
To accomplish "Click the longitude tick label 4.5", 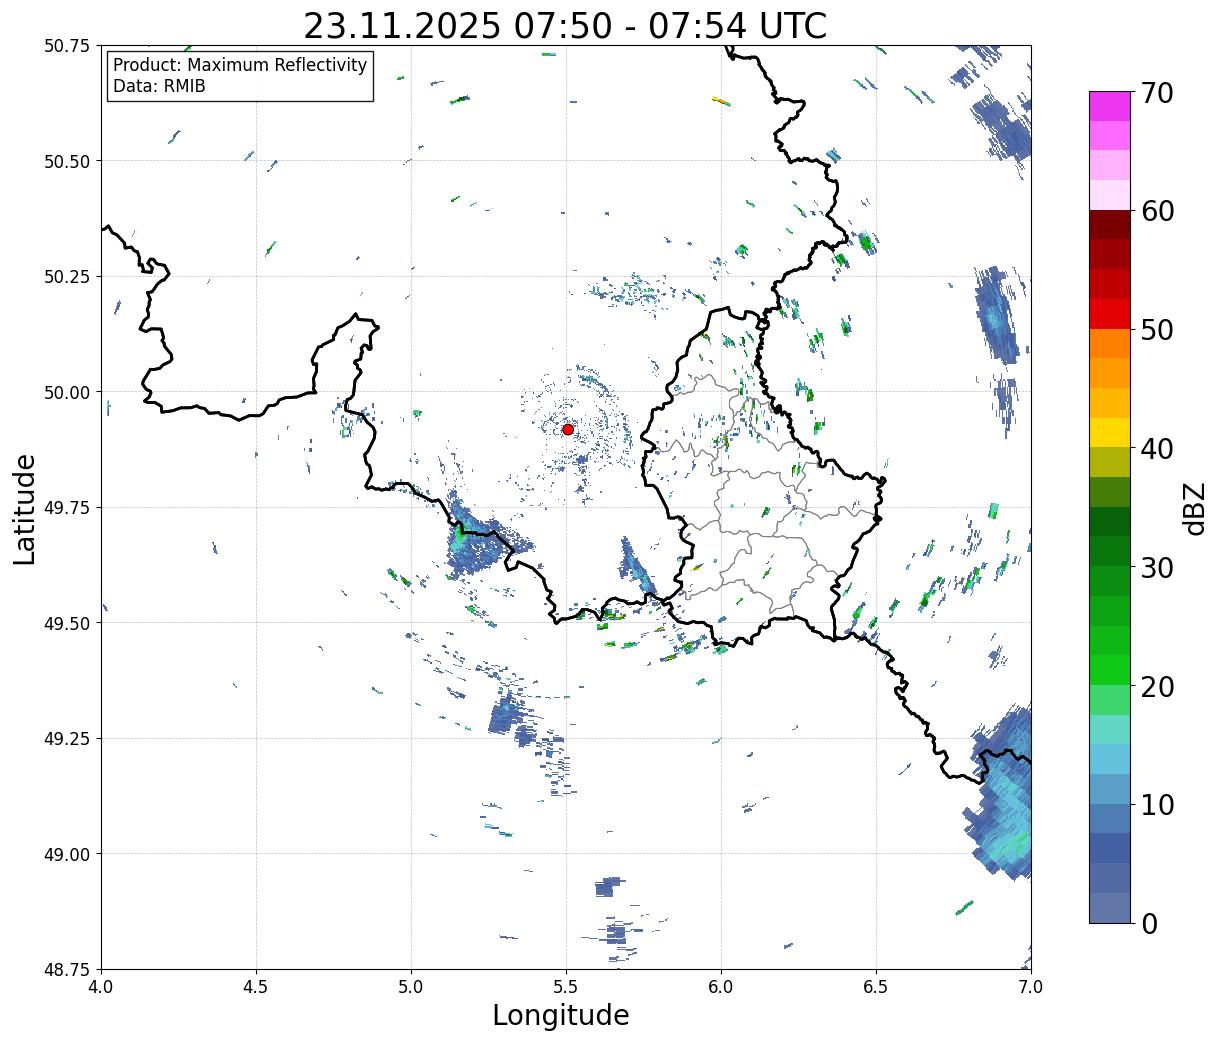I will coord(256,987).
